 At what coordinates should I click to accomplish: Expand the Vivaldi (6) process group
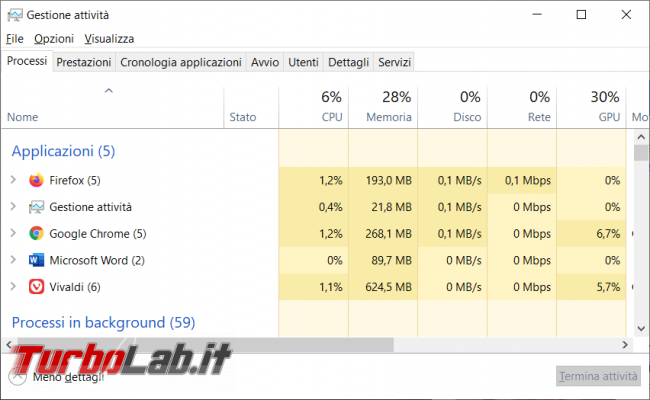[x=13, y=286]
